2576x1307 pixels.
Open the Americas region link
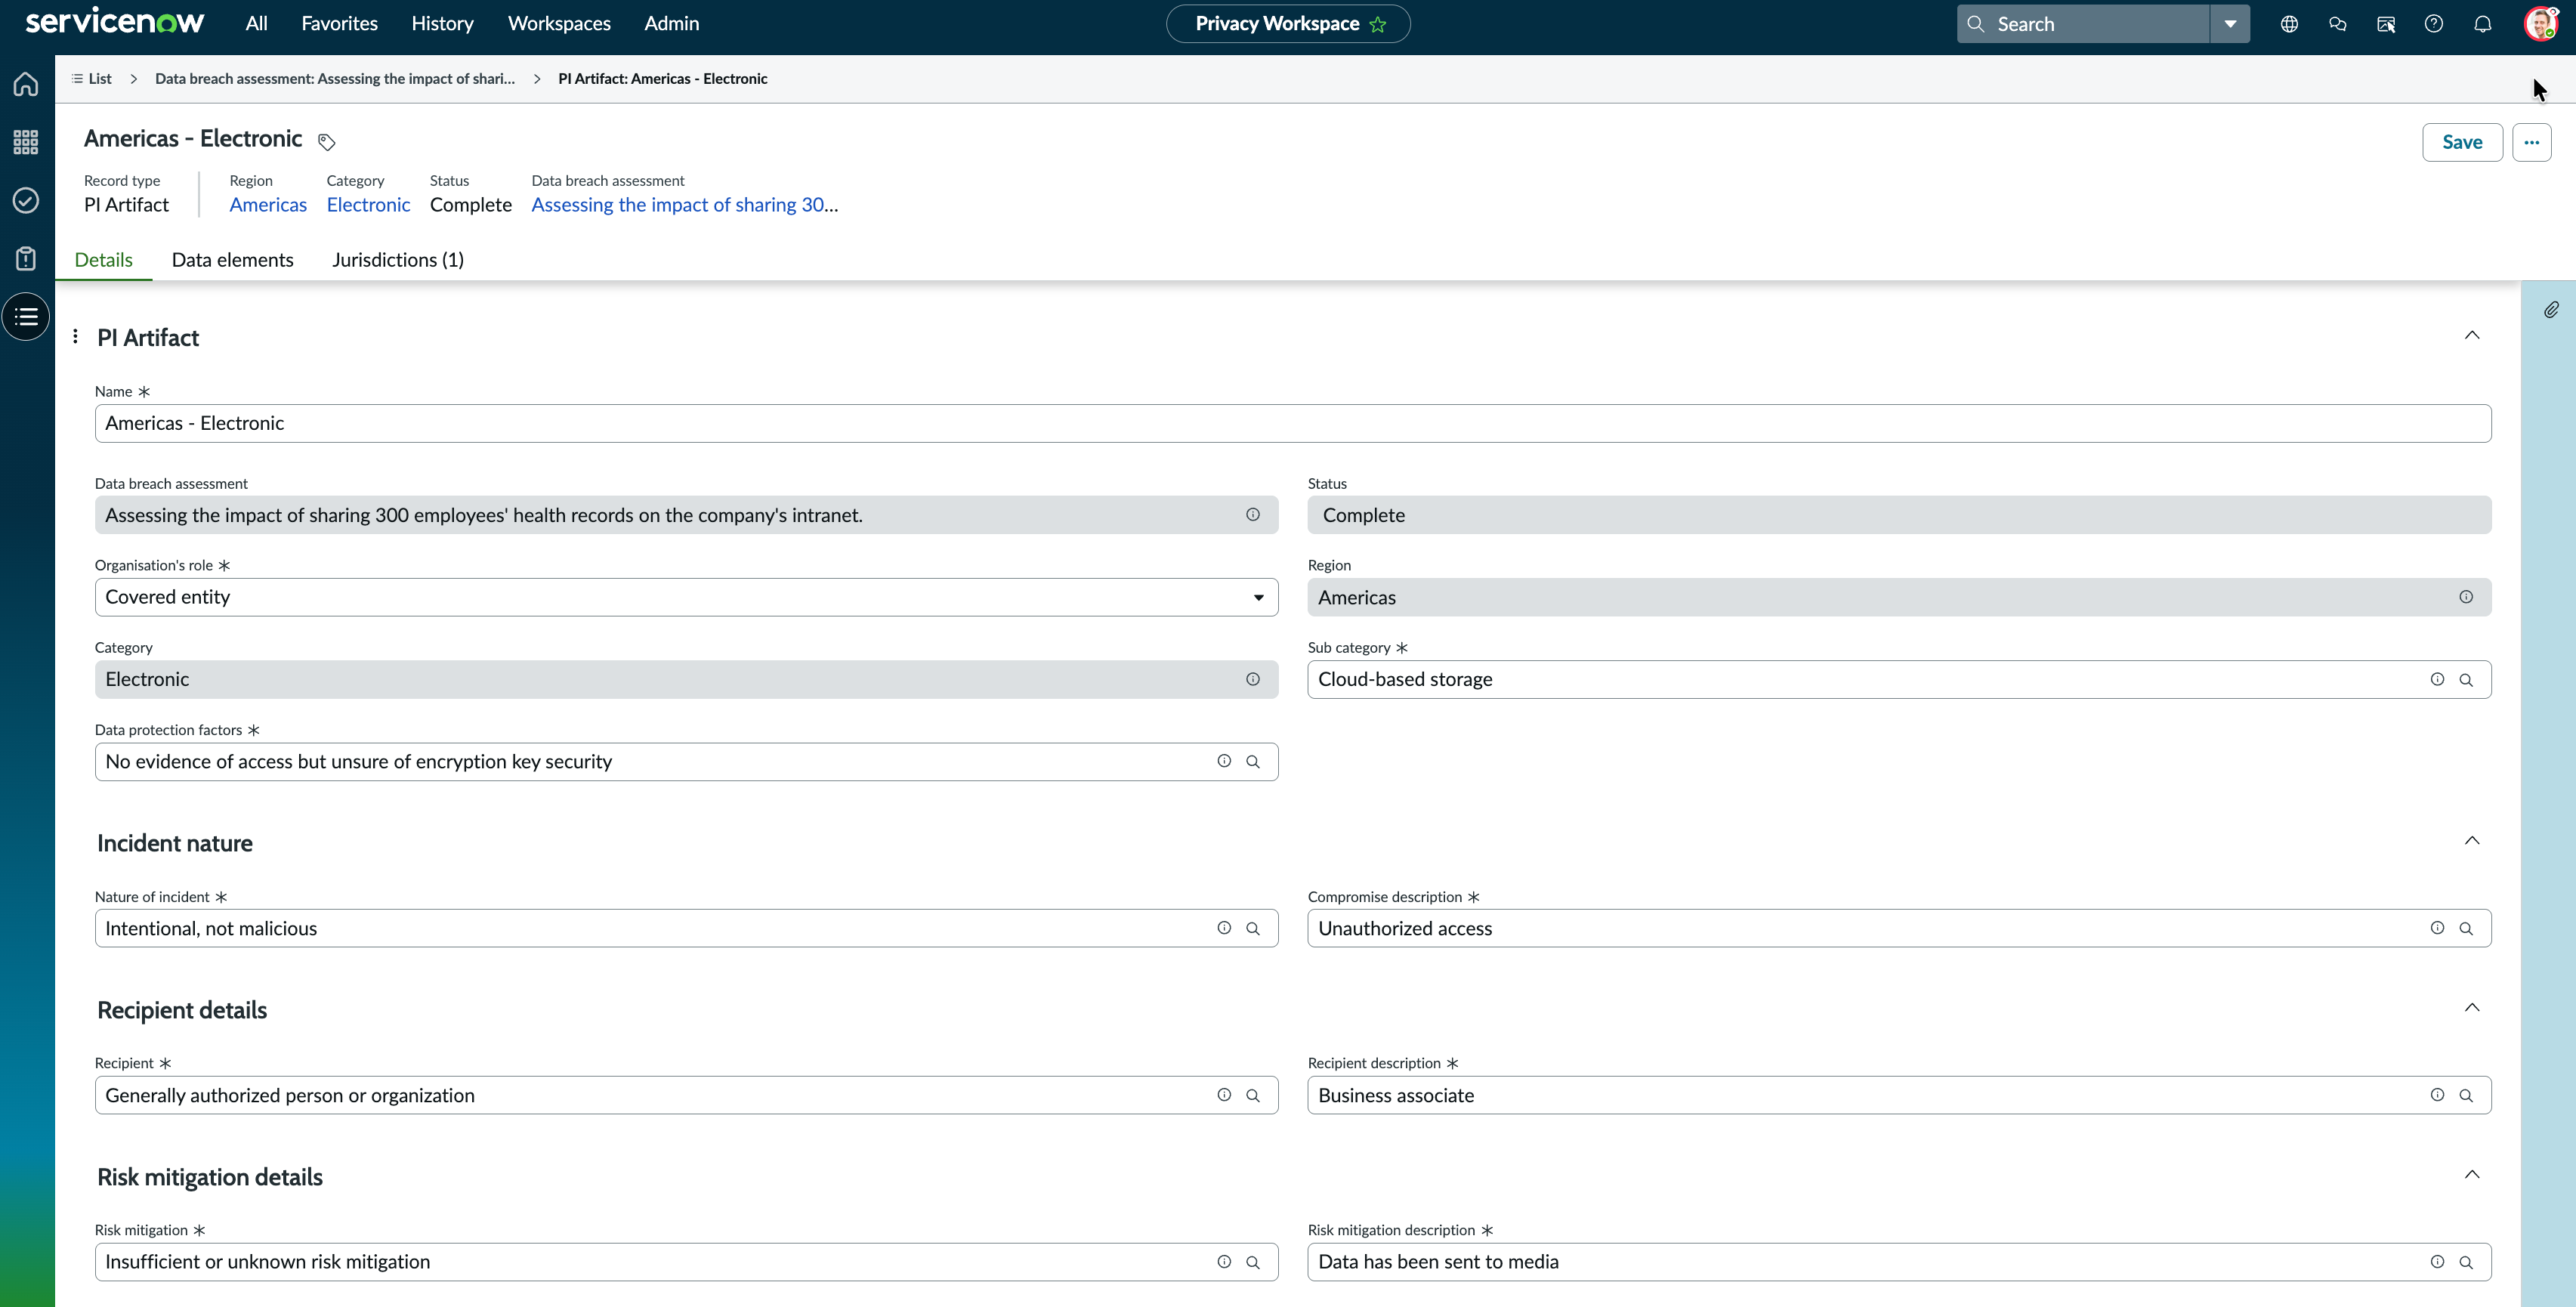coord(268,205)
